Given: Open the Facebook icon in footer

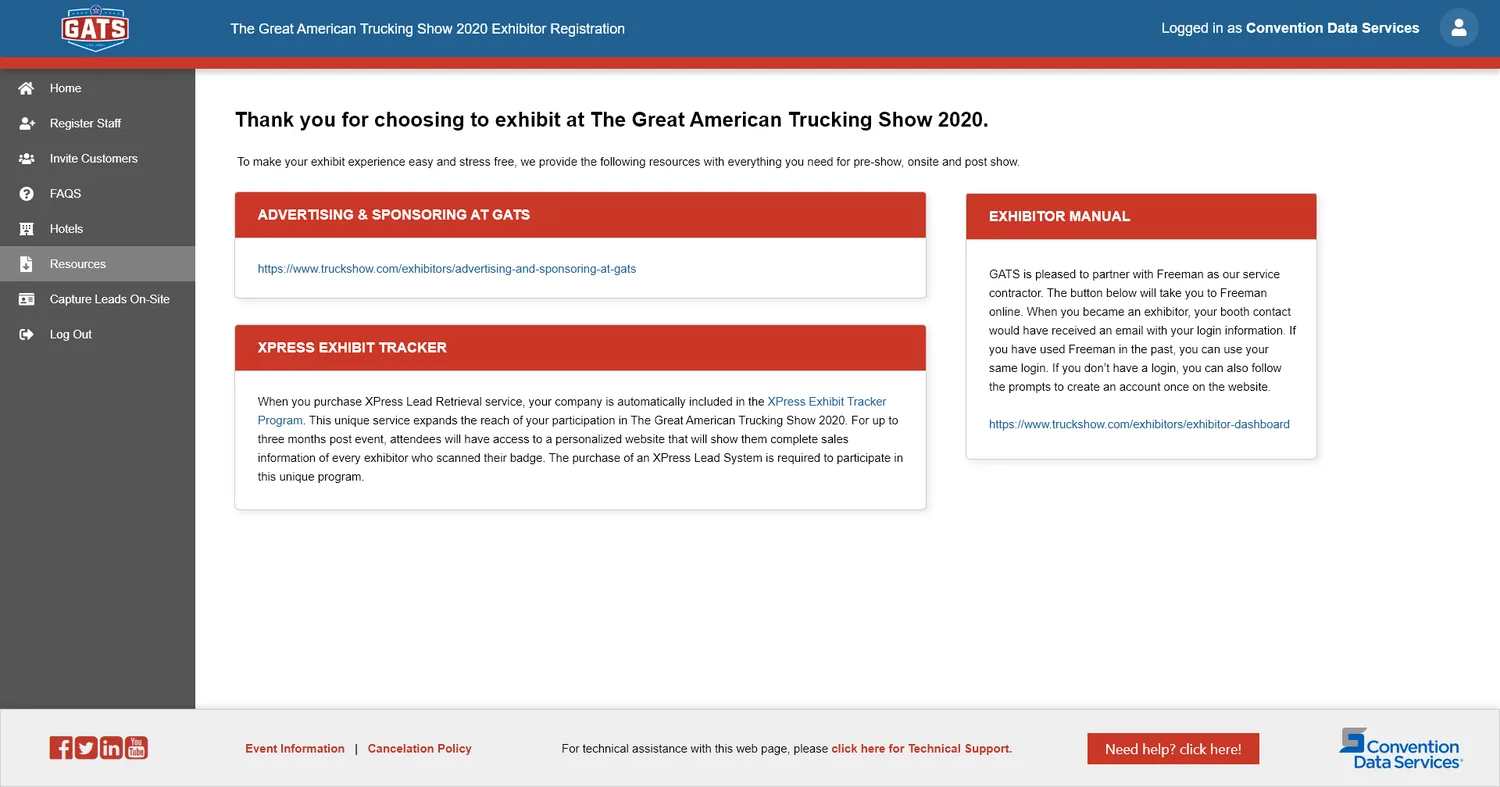Looking at the screenshot, I should coord(61,747).
